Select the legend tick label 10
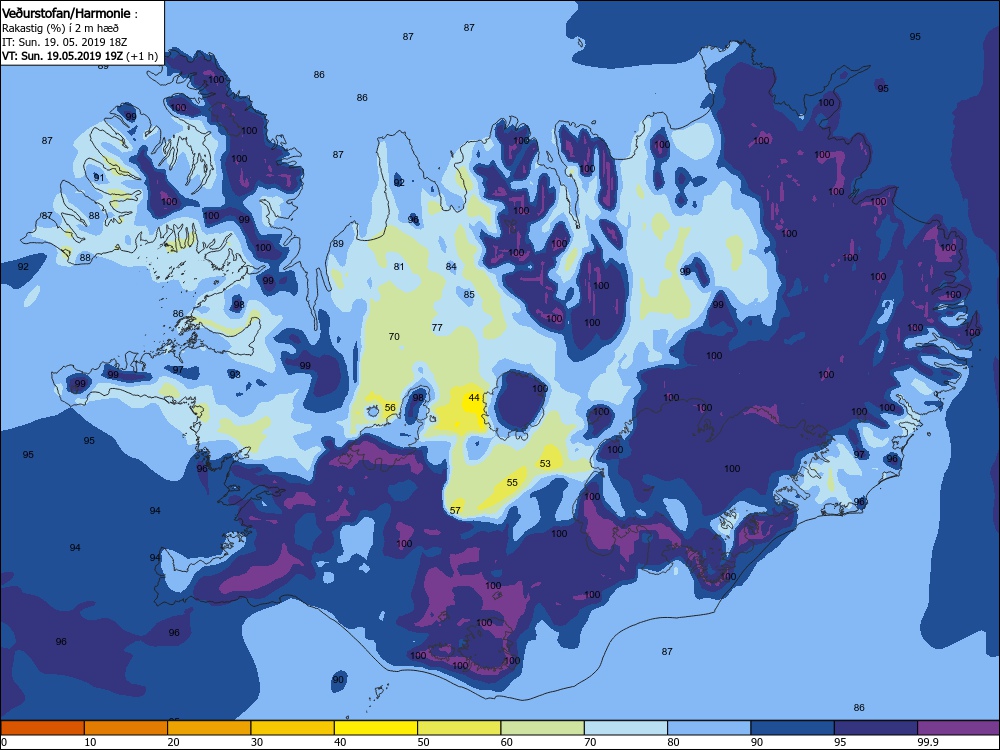This screenshot has width=1000, height=750. [x=91, y=742]
